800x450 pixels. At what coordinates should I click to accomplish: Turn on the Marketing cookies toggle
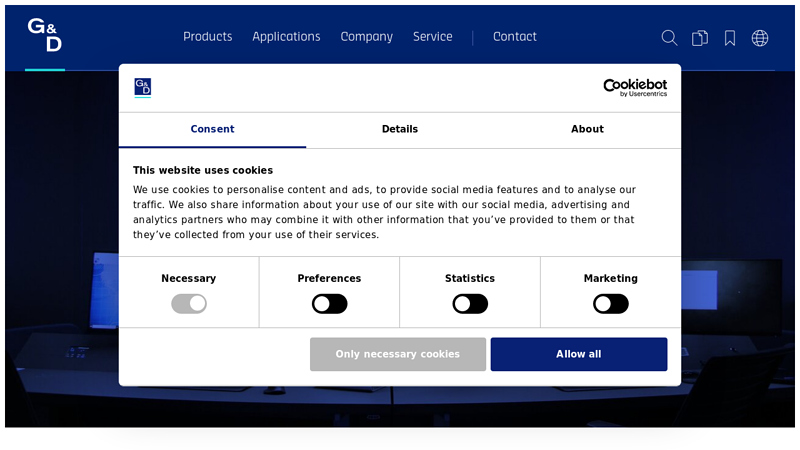point(610,304)
